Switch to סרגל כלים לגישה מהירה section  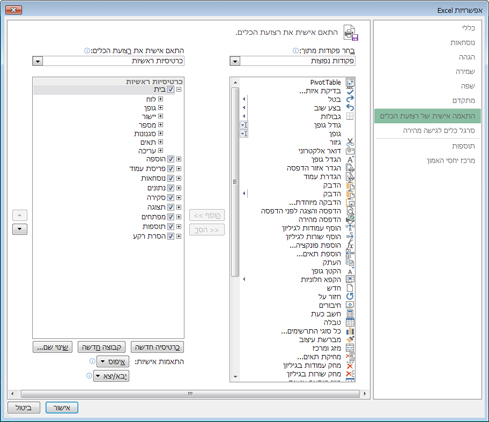point(439,130)
